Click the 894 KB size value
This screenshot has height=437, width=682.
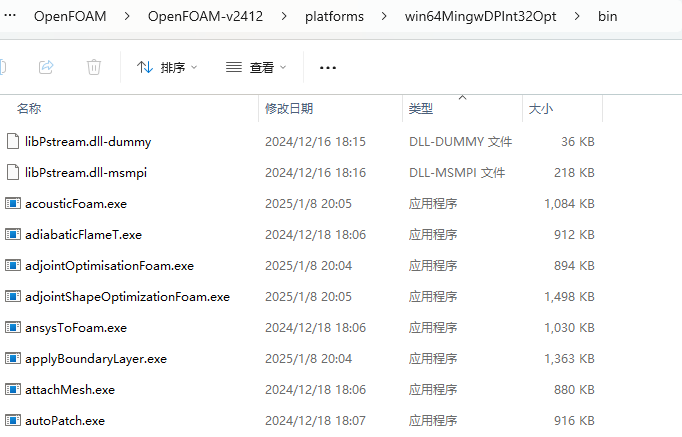tap(574, 266)
